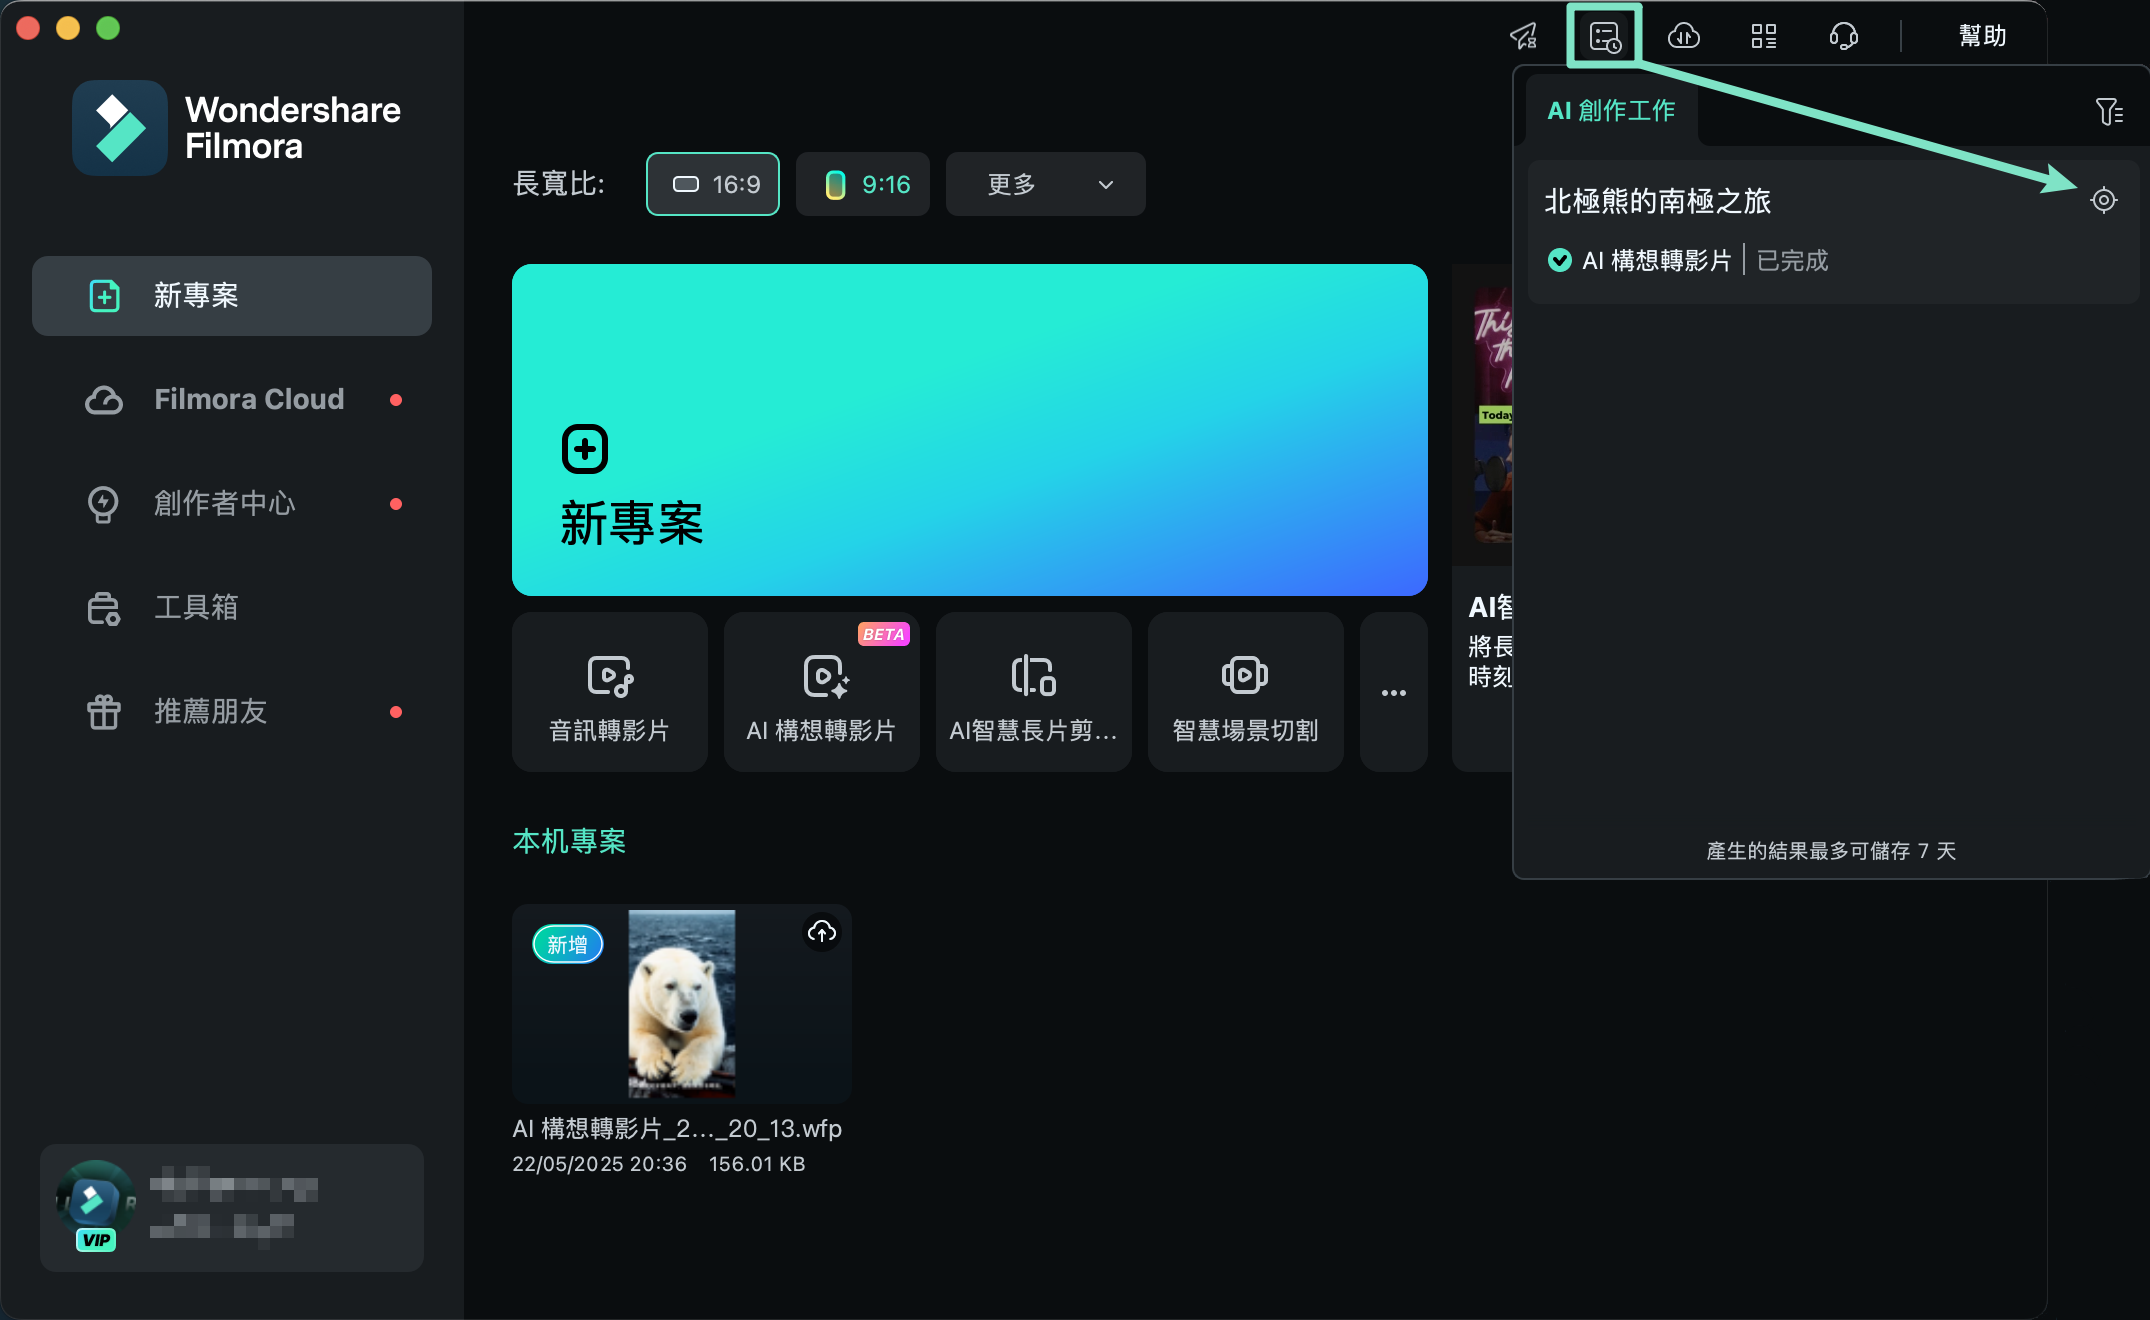This screenshot has width=2150, height=1320.
Task: Click the plus icon on 新專案 banner
Action: tap(585, 449)
